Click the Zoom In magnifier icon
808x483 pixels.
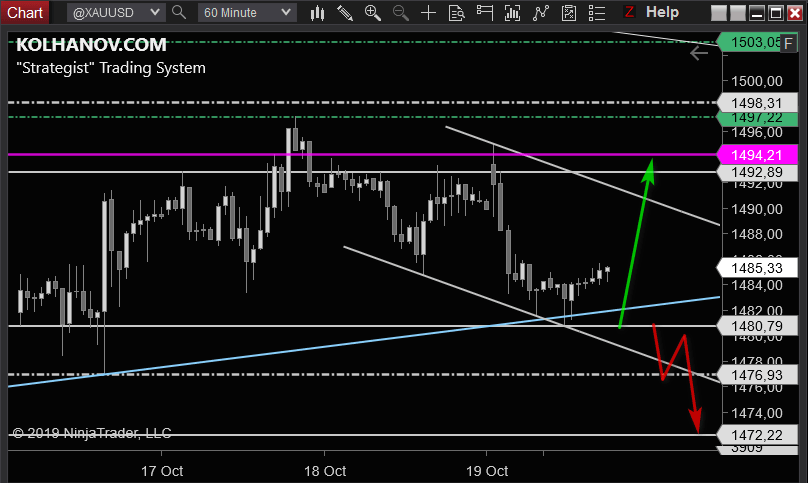[373, 13]
